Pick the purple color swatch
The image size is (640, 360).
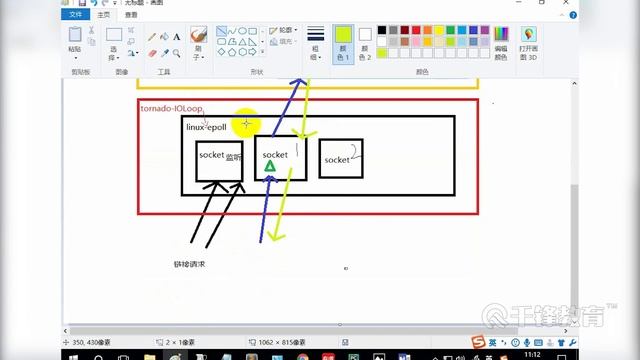coord(484,30)
